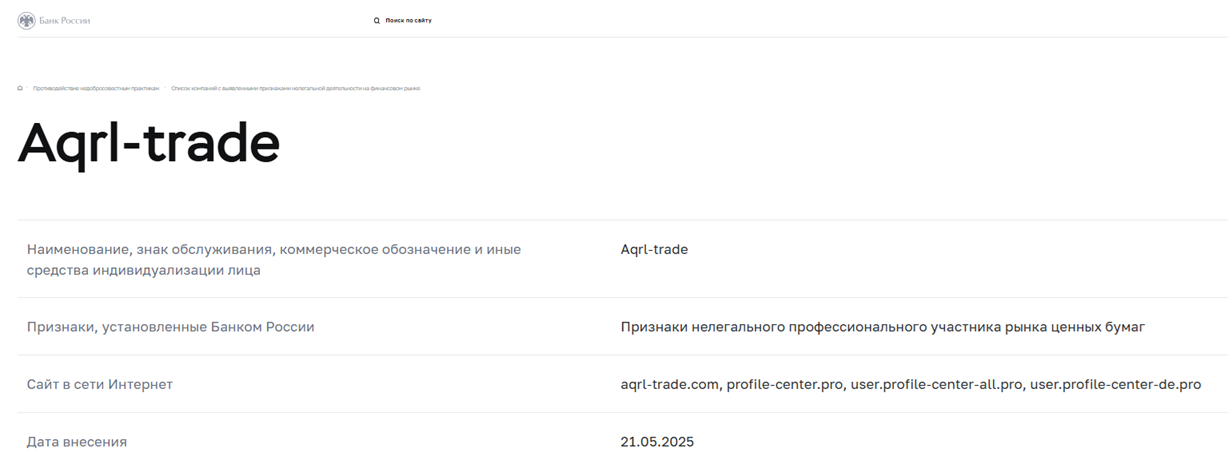The height and width of the screenshot is (468, 1228).
Task: Click the profile-center.pro site entry
Action: point(784,384)
